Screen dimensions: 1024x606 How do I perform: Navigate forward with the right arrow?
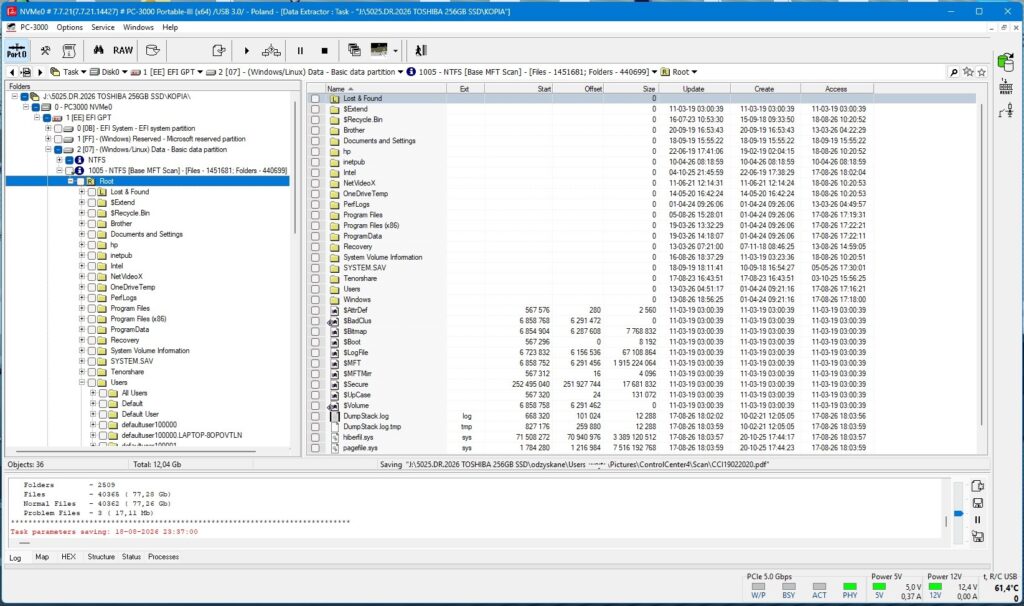40,72
